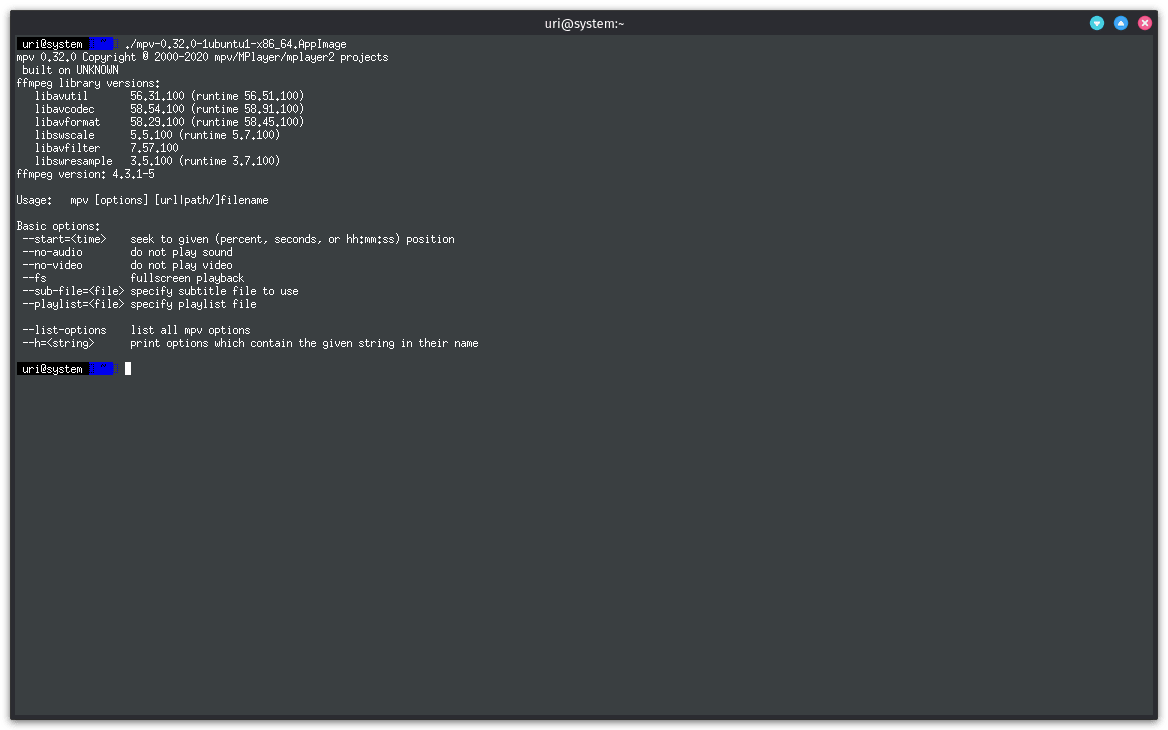The image size is (1168, 730).
Task: Click the "--playlist=<file>" option
Action: coord(73,305)
